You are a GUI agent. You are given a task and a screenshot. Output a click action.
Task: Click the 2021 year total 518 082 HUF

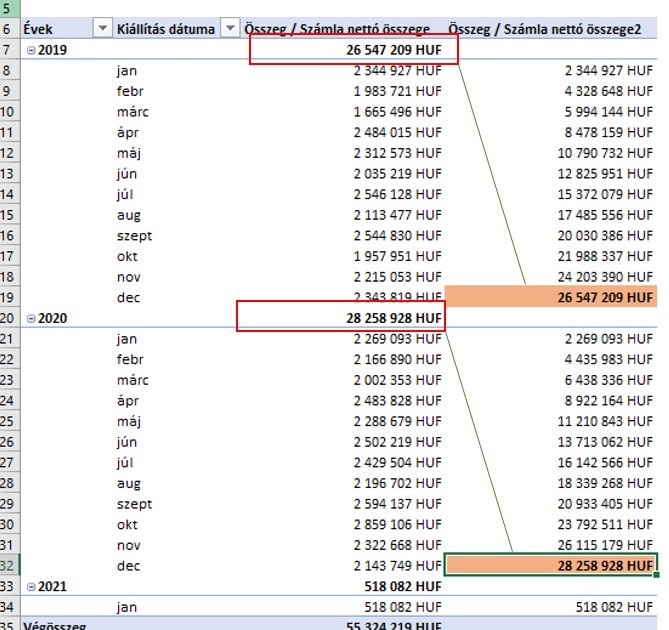[x=403, y=586]
